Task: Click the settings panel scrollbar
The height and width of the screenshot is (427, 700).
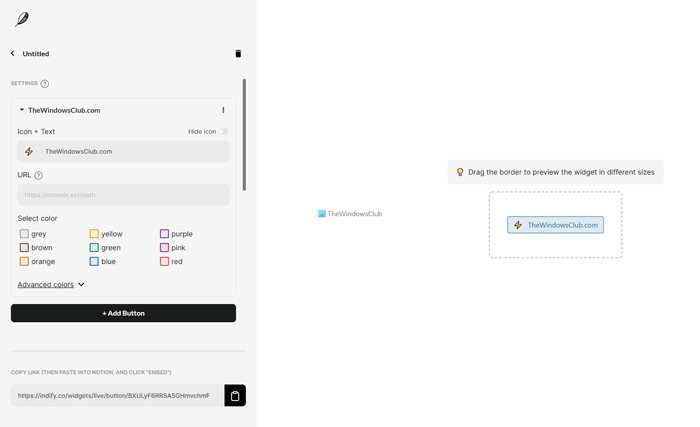Action: coord(244,135)
